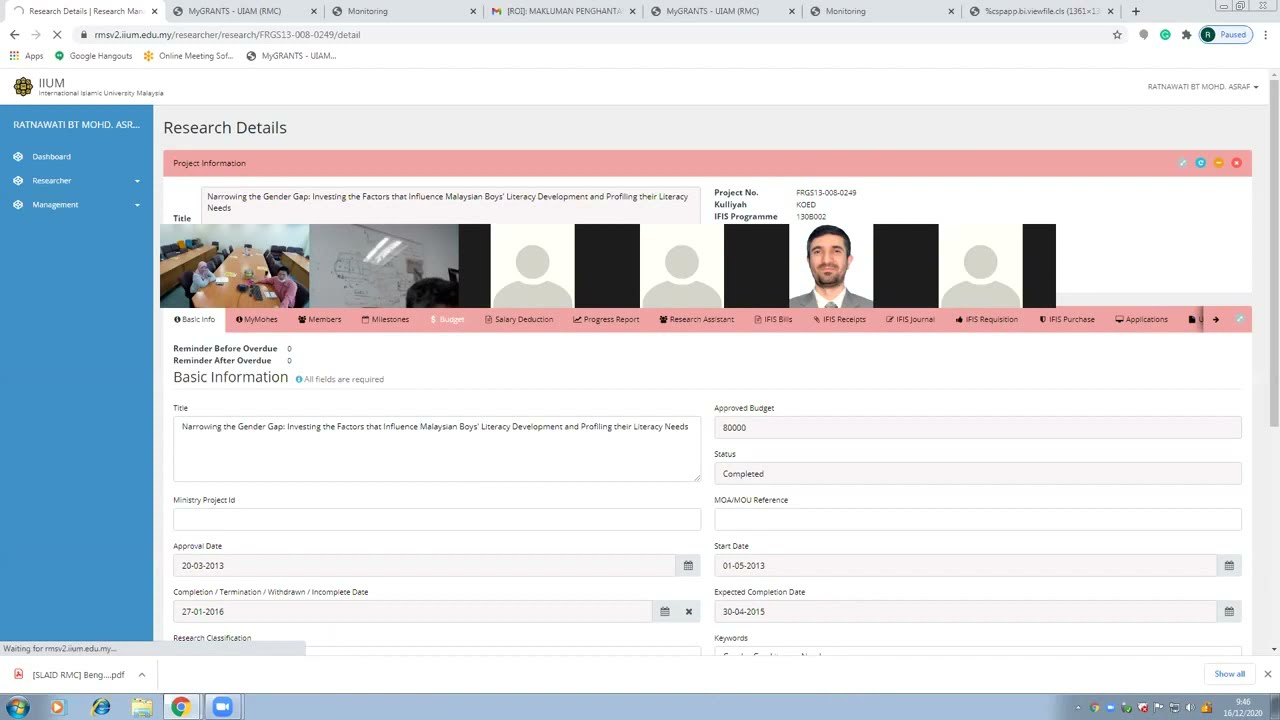The height and width of the screenshot is (720, 1280).
Task: Expand options for downloaded pdf chevron
Action: tap(141, 675)
